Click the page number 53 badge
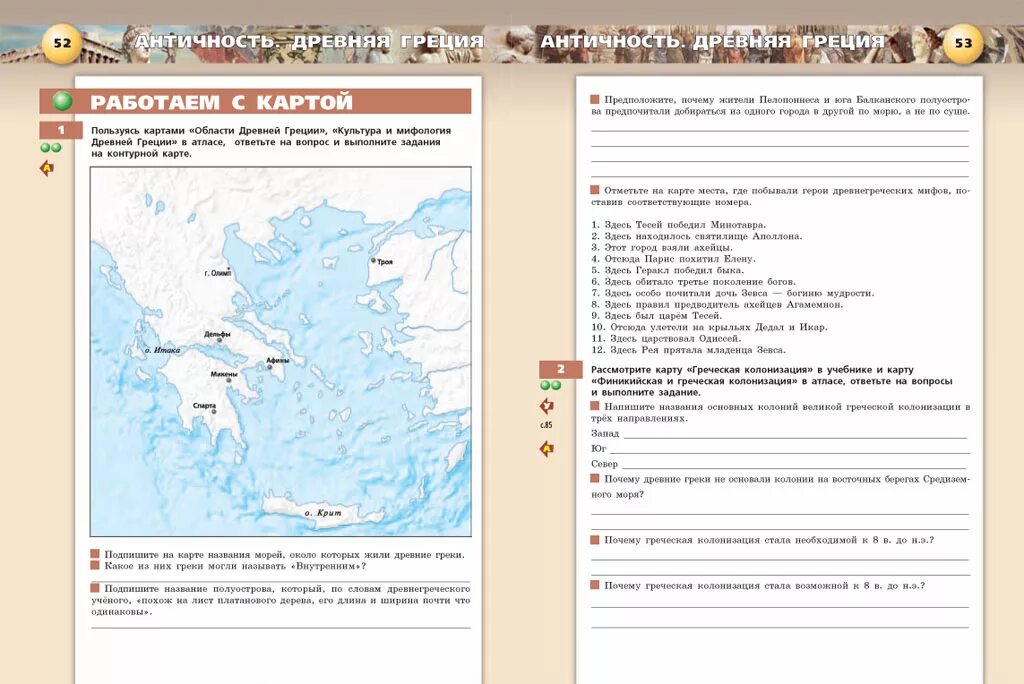The image size is (1024, 684). click(963, 43)
